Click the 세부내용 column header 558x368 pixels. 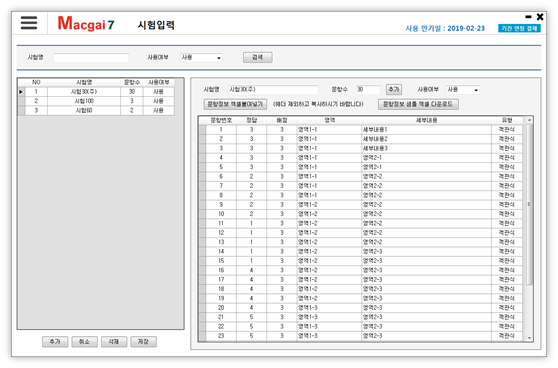[426, 120]
